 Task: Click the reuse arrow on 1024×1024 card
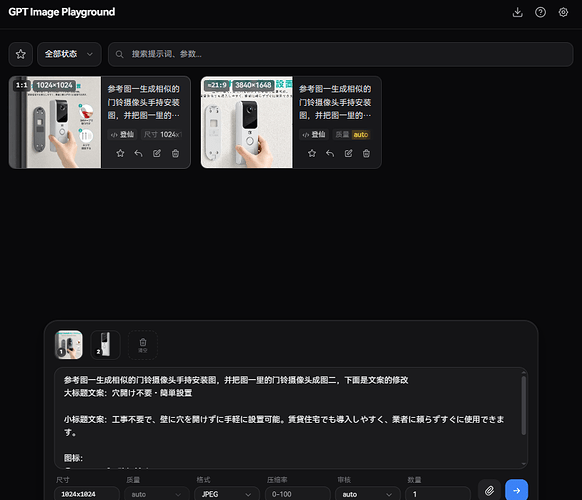[138, 153]
